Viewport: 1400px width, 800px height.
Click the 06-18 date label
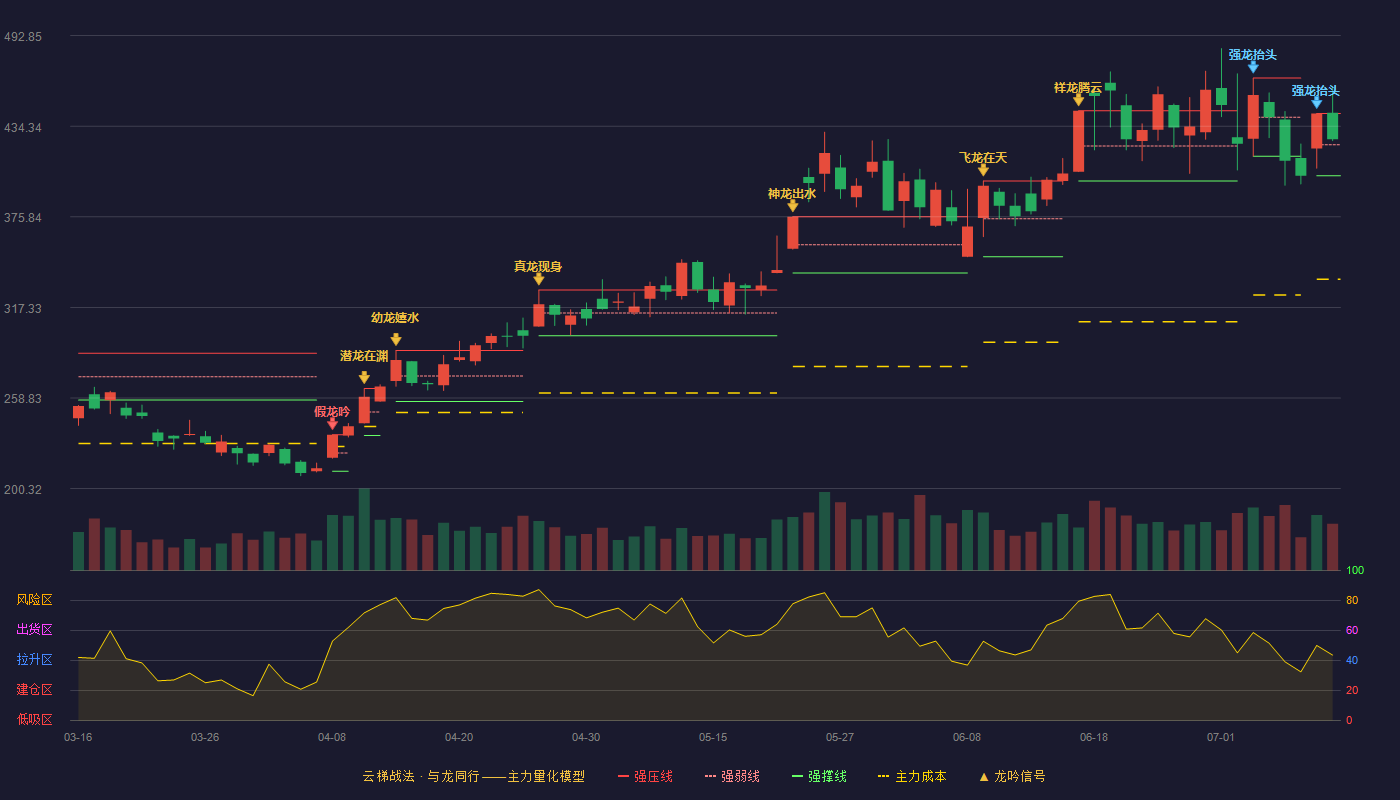click(1094, 737)
